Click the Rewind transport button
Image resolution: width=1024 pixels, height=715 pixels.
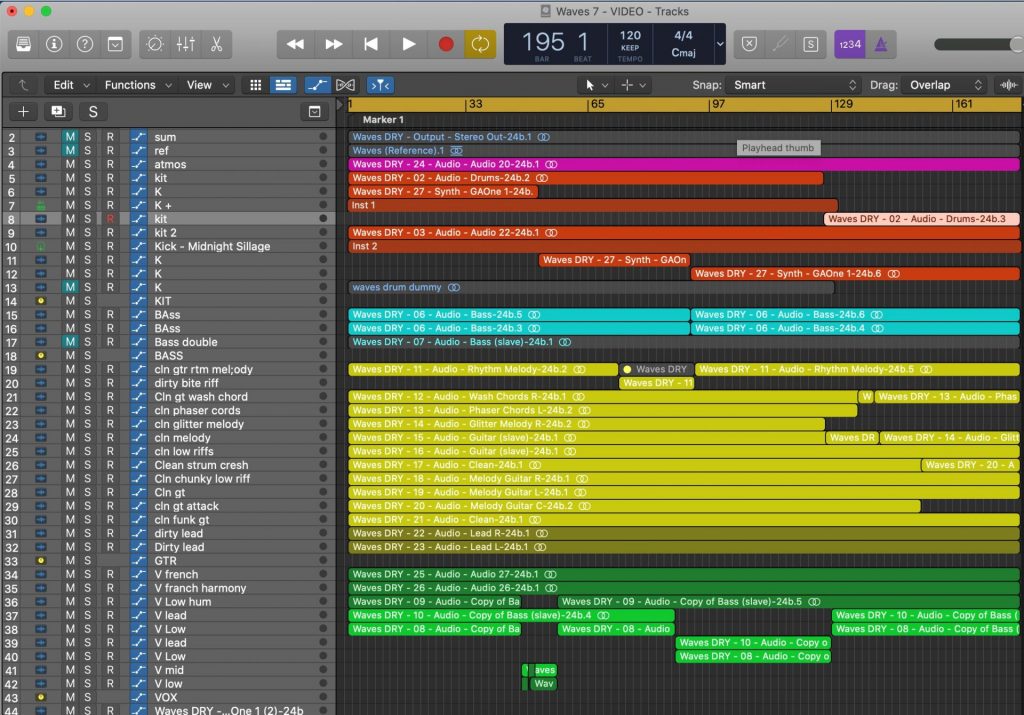pos(296,44)
